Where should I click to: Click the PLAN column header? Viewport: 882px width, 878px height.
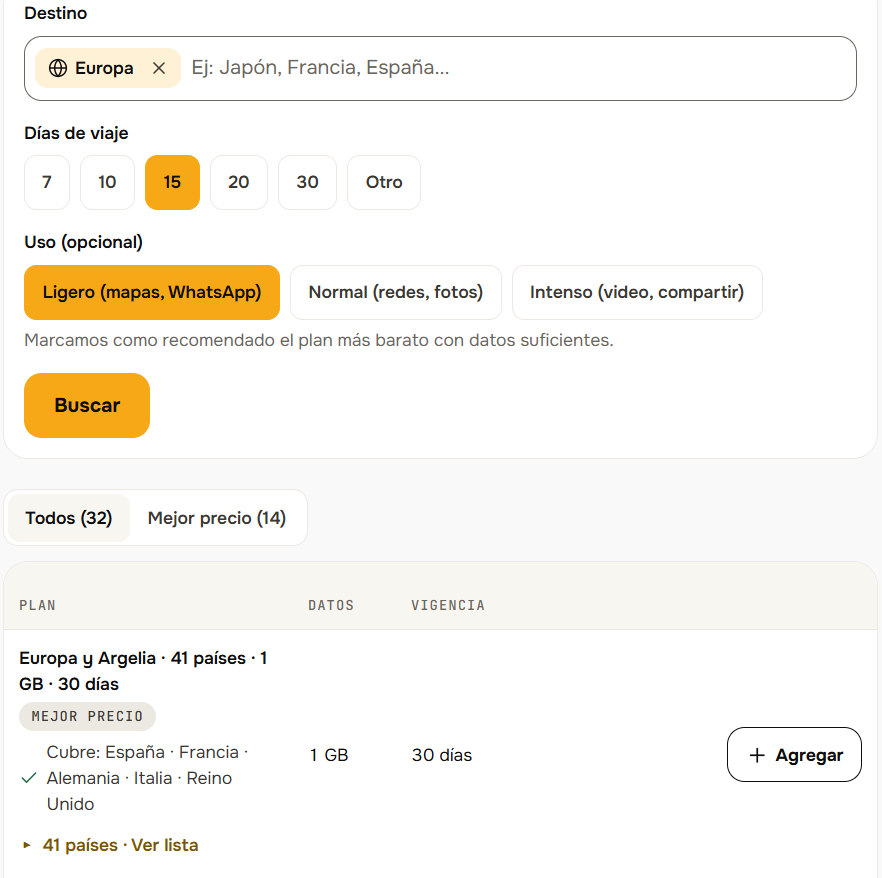tap(37, 605)
